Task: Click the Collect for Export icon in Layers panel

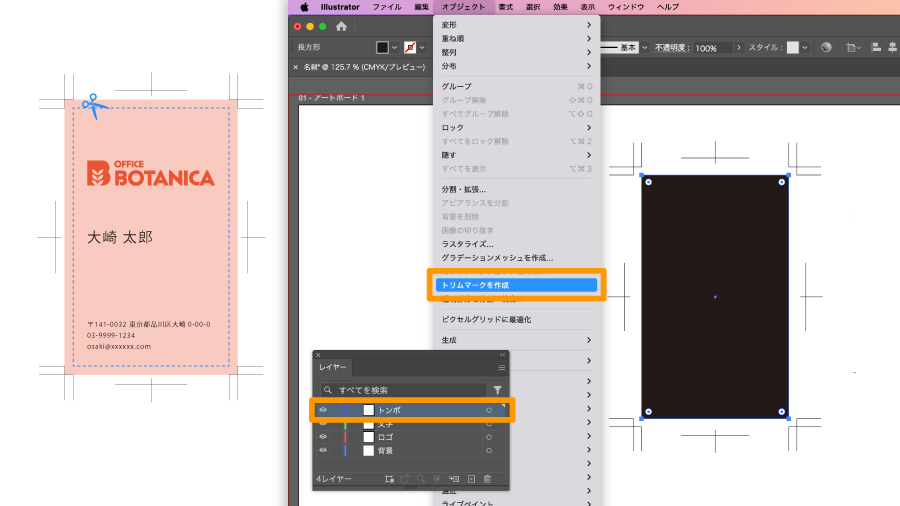Action: 389,479
